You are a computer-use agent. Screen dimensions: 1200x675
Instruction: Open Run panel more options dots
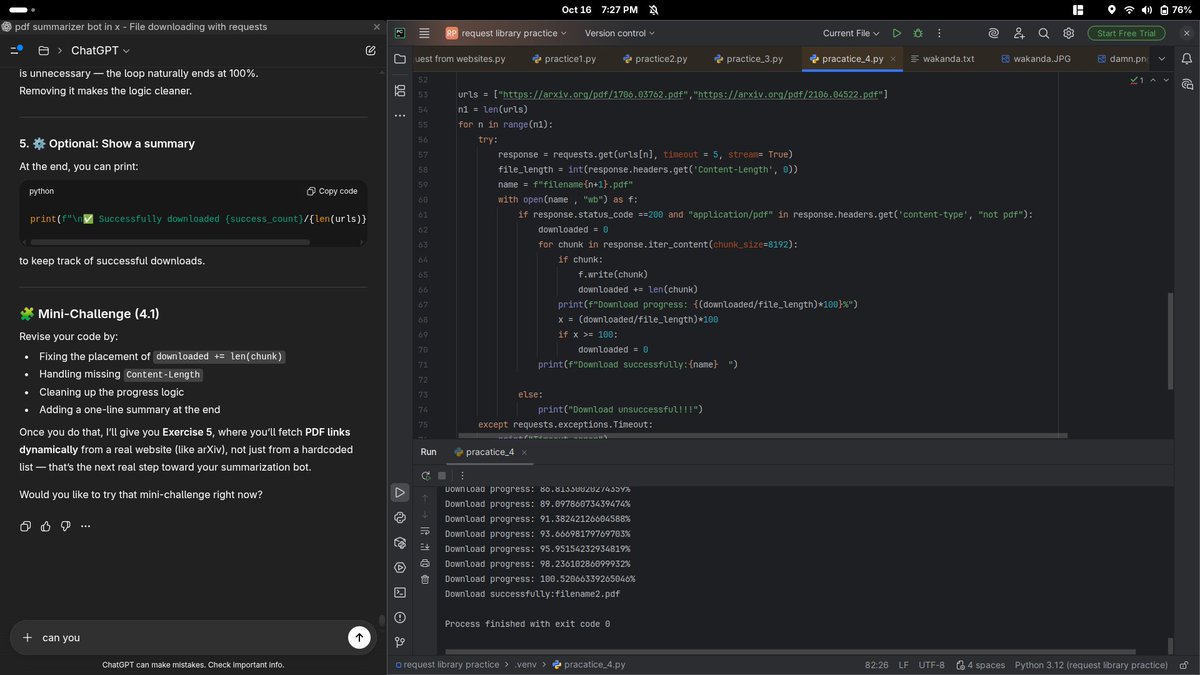point(462,475)
